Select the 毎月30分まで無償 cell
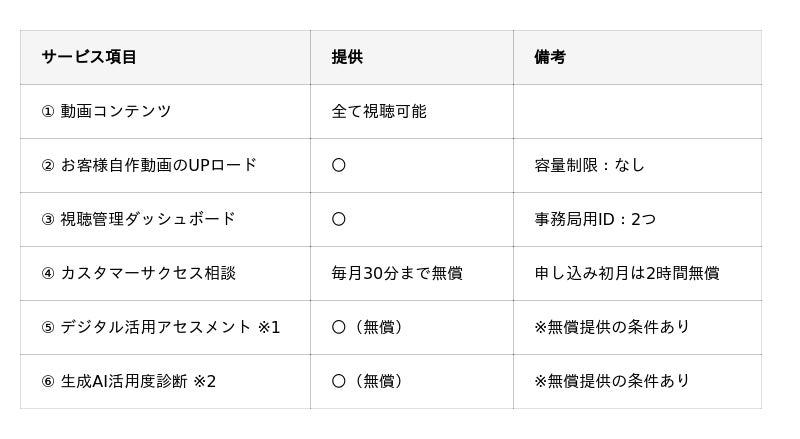The width and height of the screenshot is (800, 439). [x=397, y=273]
